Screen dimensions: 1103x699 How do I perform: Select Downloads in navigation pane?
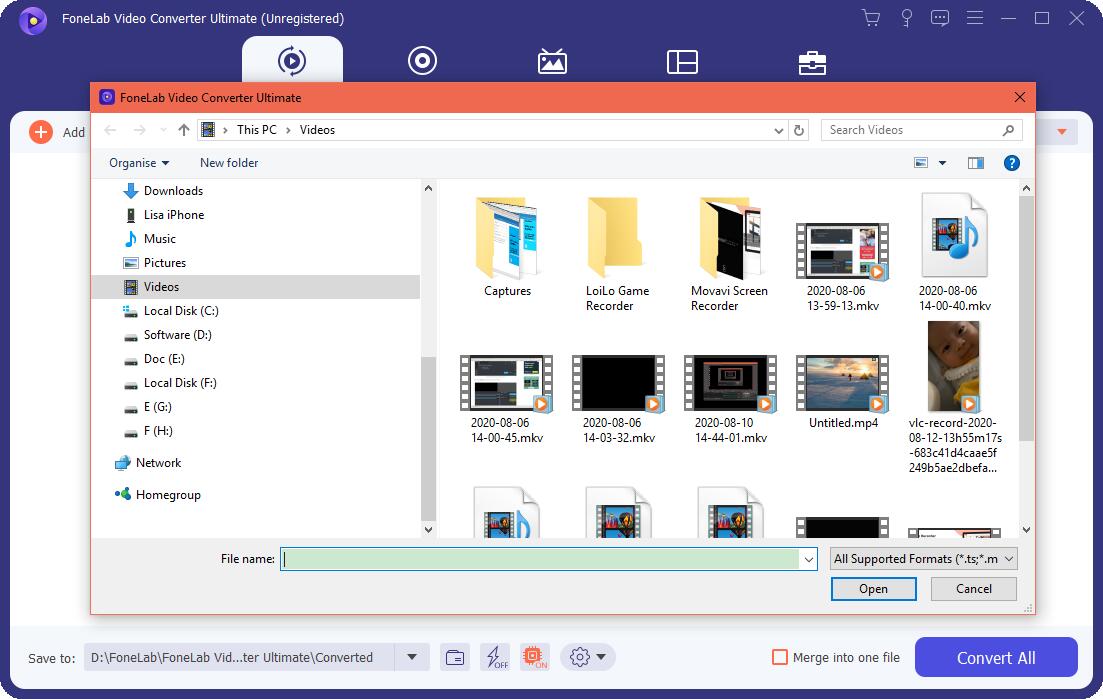(x=173, y=191)
